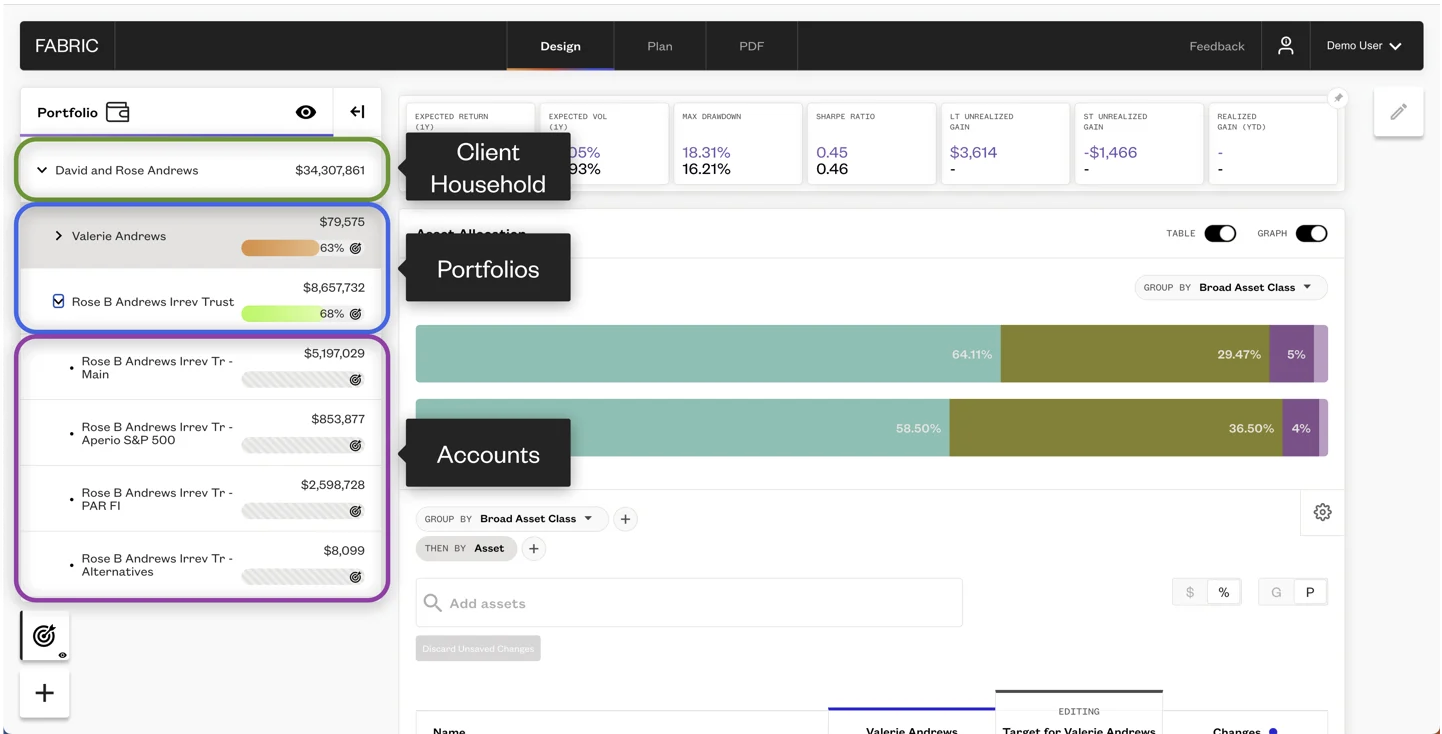
Task: Toggle the TABLE switch off
Action: pyautogui.click(x=1219, y=232)
